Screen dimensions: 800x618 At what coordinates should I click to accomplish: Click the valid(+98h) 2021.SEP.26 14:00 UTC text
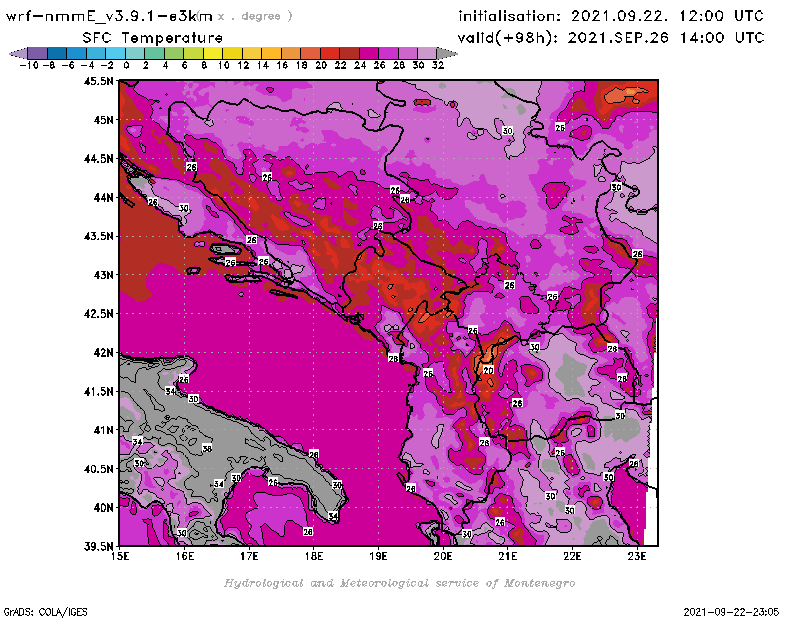pyautogui.click(x=611, y=38)
